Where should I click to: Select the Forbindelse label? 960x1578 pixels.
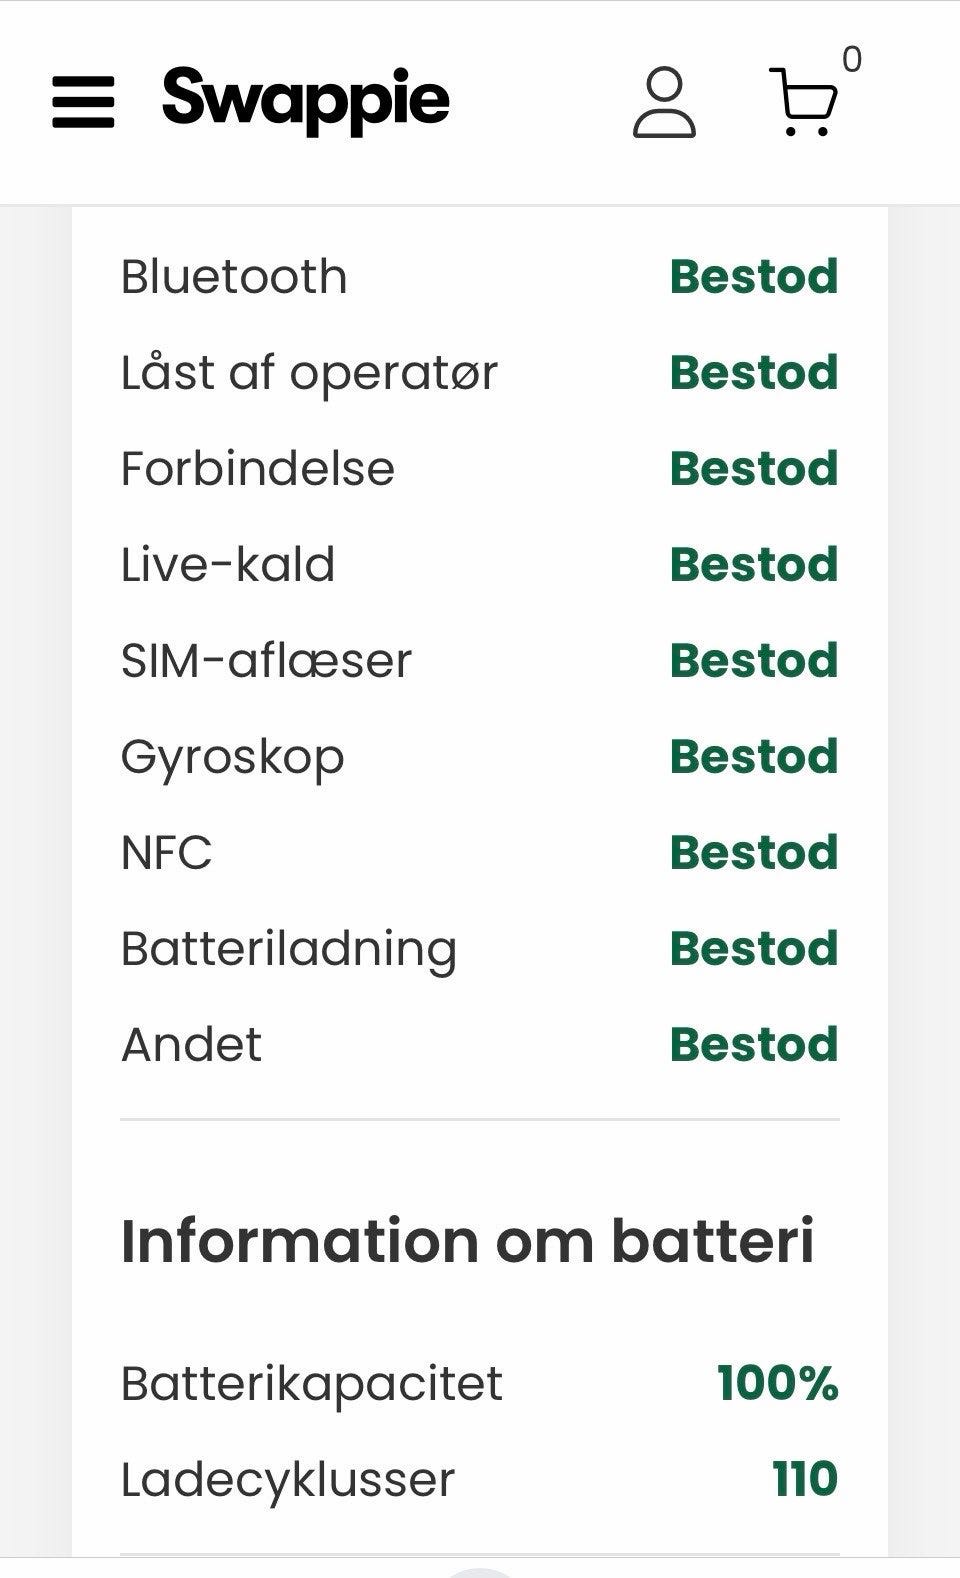click(x=258, y=469)
